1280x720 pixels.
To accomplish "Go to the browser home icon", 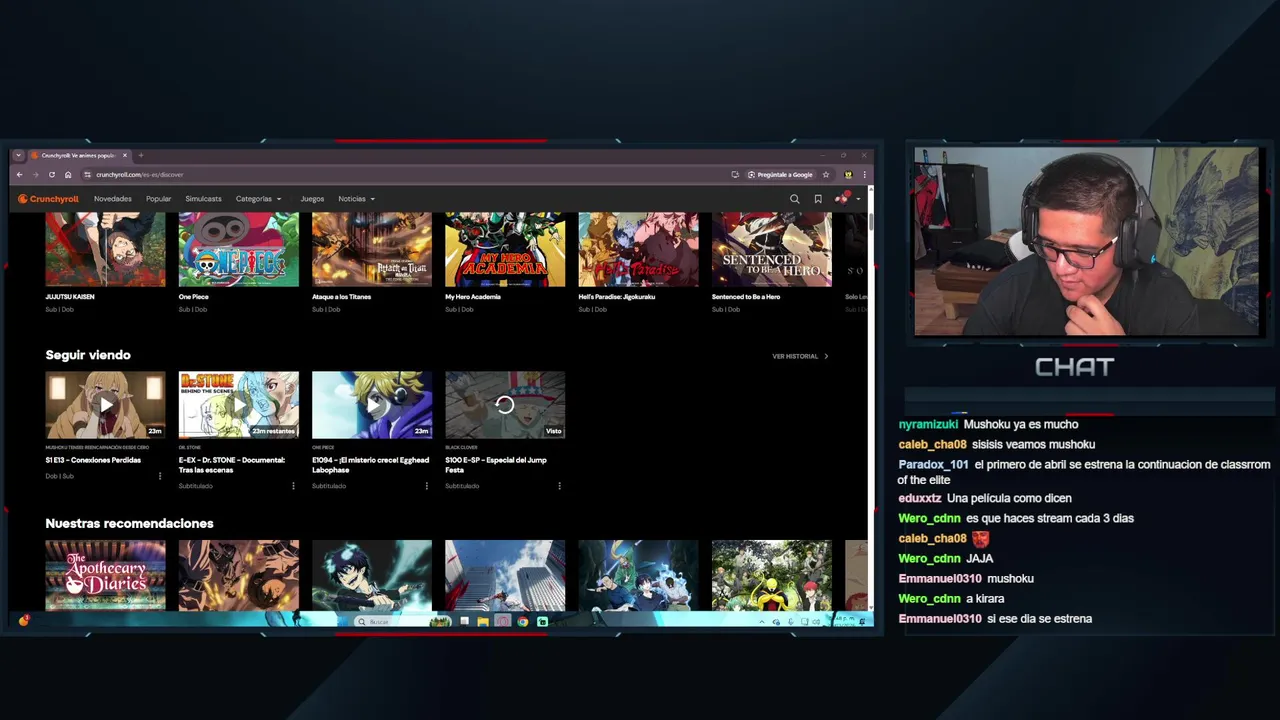I will point(68,175).
